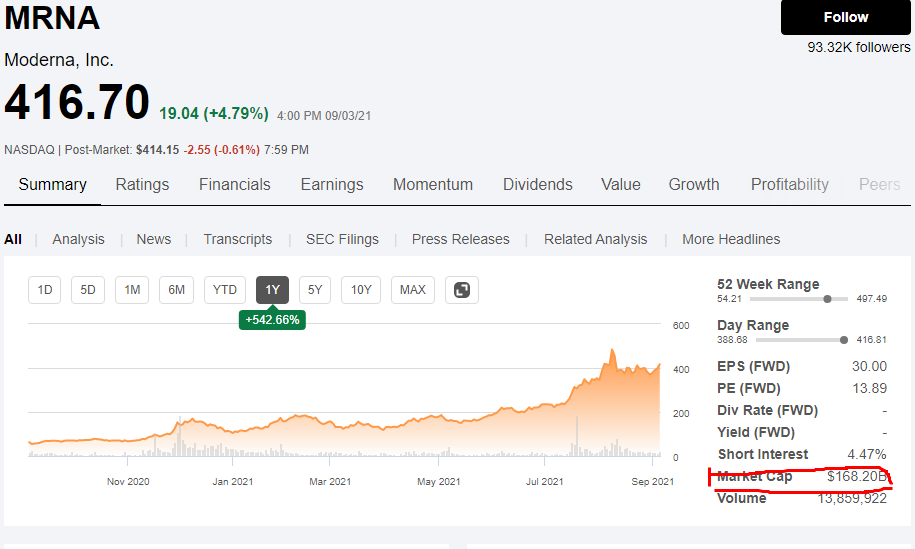Click the Follow button
The height and width of the screenshot is (549, 915).
coord(846,18)
